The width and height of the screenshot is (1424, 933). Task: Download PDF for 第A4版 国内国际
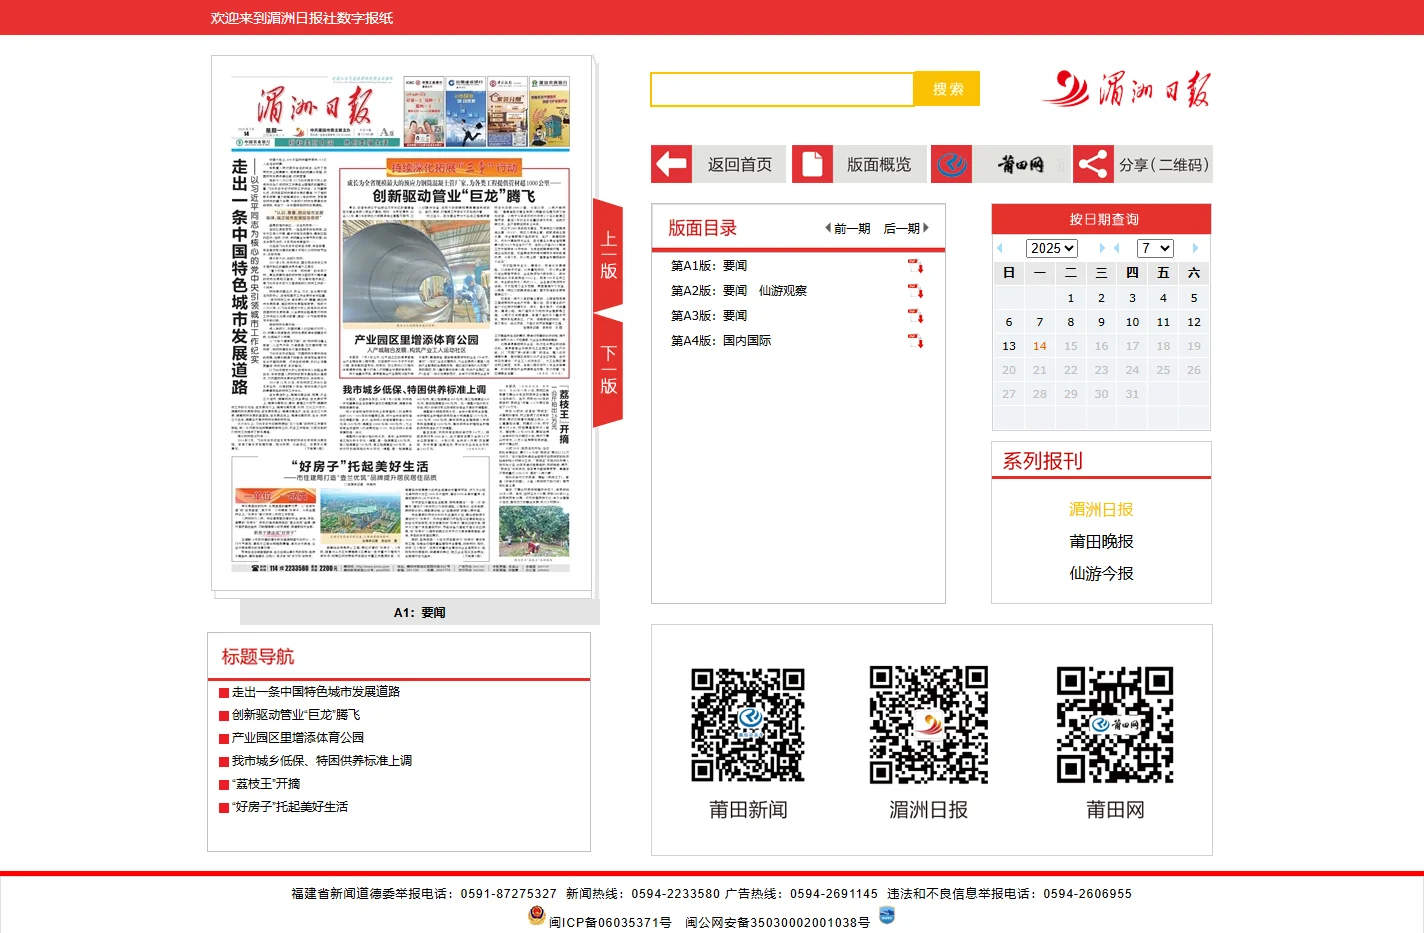(916, 341)
